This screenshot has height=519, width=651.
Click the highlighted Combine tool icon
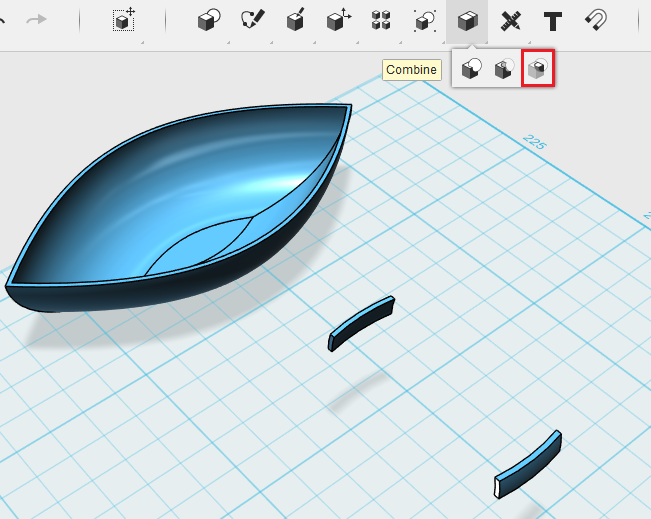pos(467,21)
